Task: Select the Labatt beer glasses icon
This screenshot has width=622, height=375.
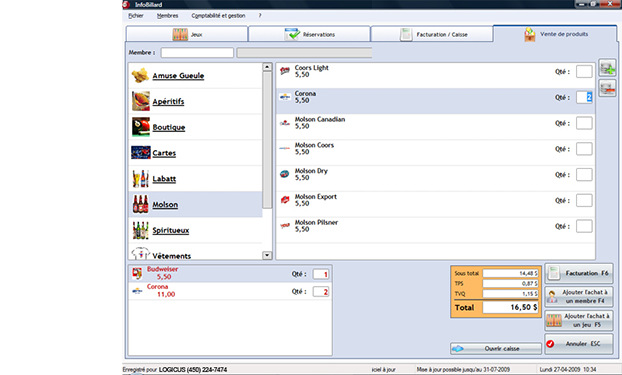Action: coord(140,179)
